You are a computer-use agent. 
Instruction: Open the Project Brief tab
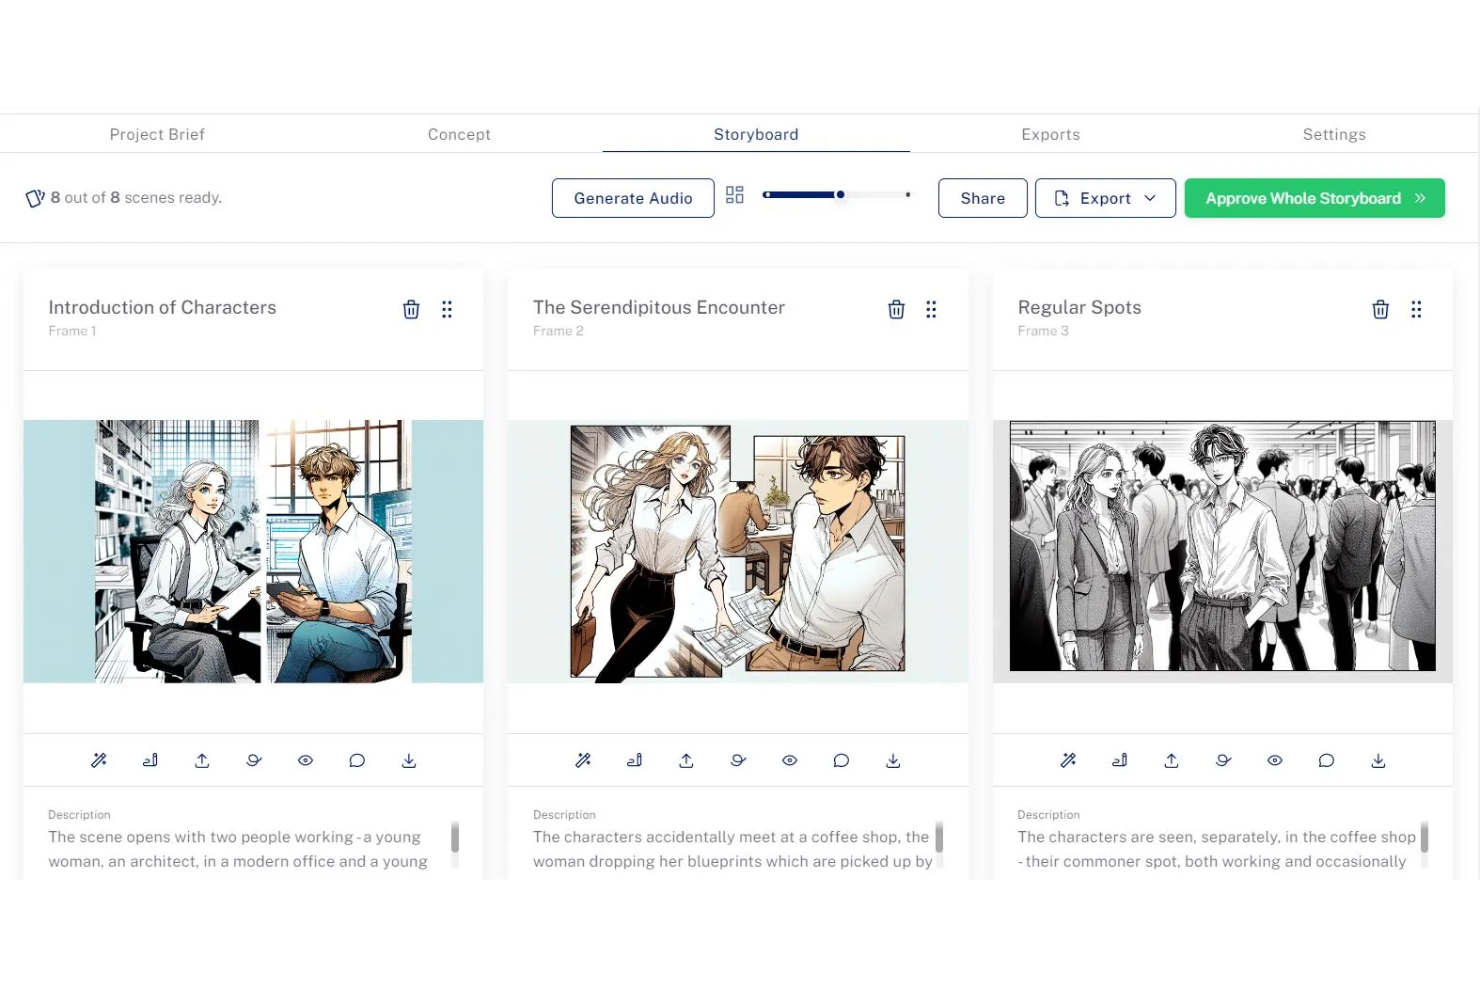[157, 134]
